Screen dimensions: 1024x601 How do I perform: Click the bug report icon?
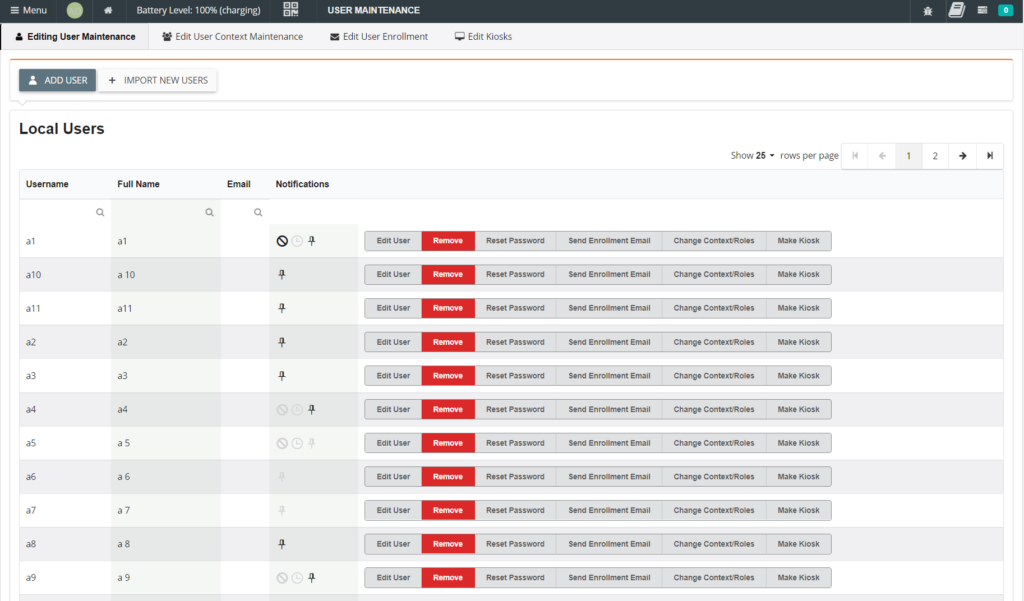[x=927, y=10]
